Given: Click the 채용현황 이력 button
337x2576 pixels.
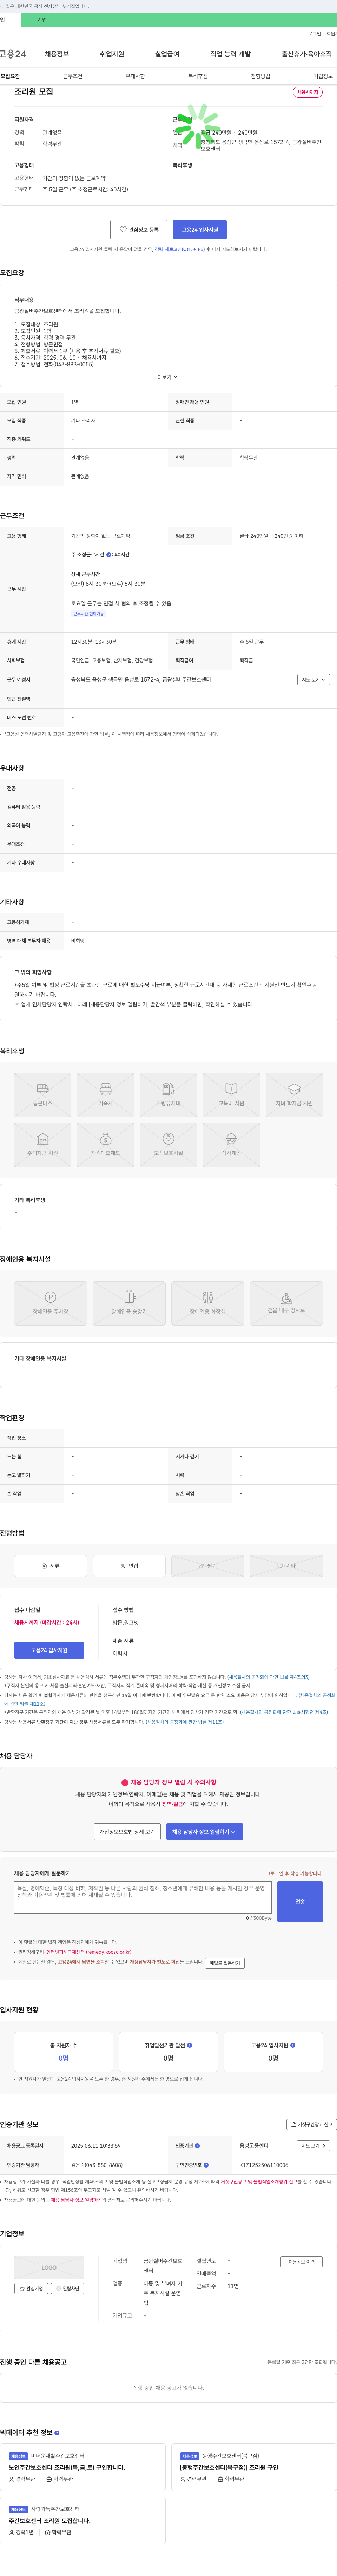Looking at the screenshot, I should pos(301,2262).
